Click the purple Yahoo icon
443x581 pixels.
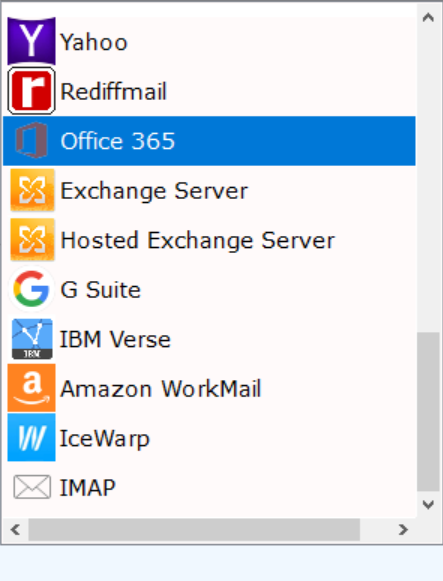pyautogui.click(x=31, y=42)
